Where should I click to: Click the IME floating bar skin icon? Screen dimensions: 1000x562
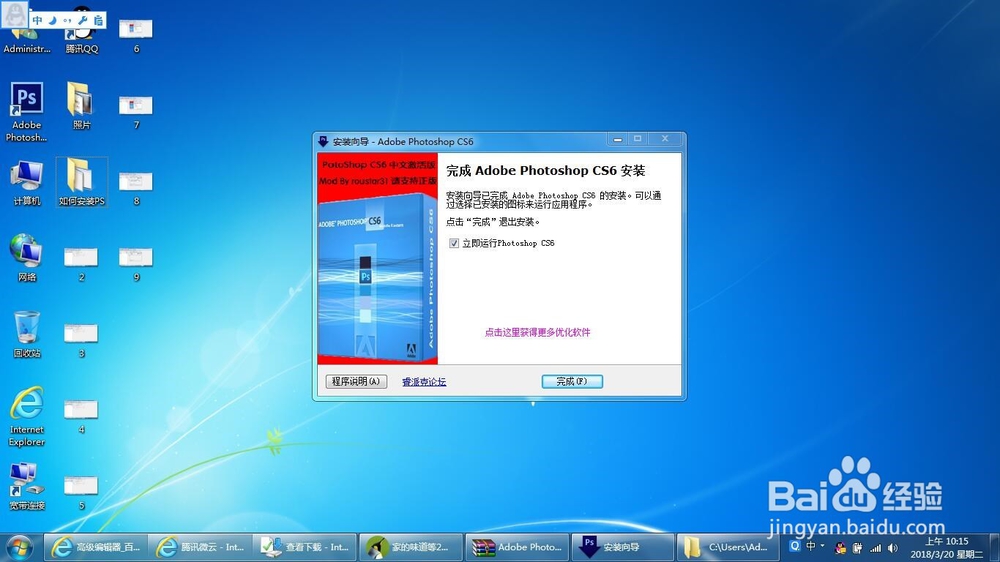click(98, 20)
